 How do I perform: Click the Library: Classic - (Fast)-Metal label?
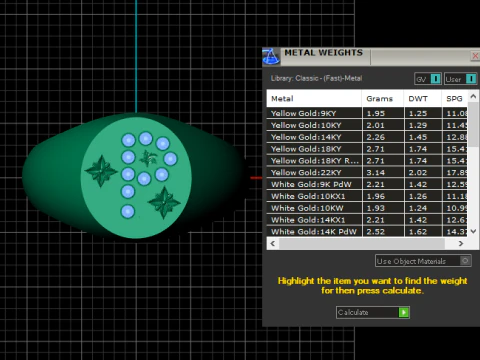click(316, 78)
